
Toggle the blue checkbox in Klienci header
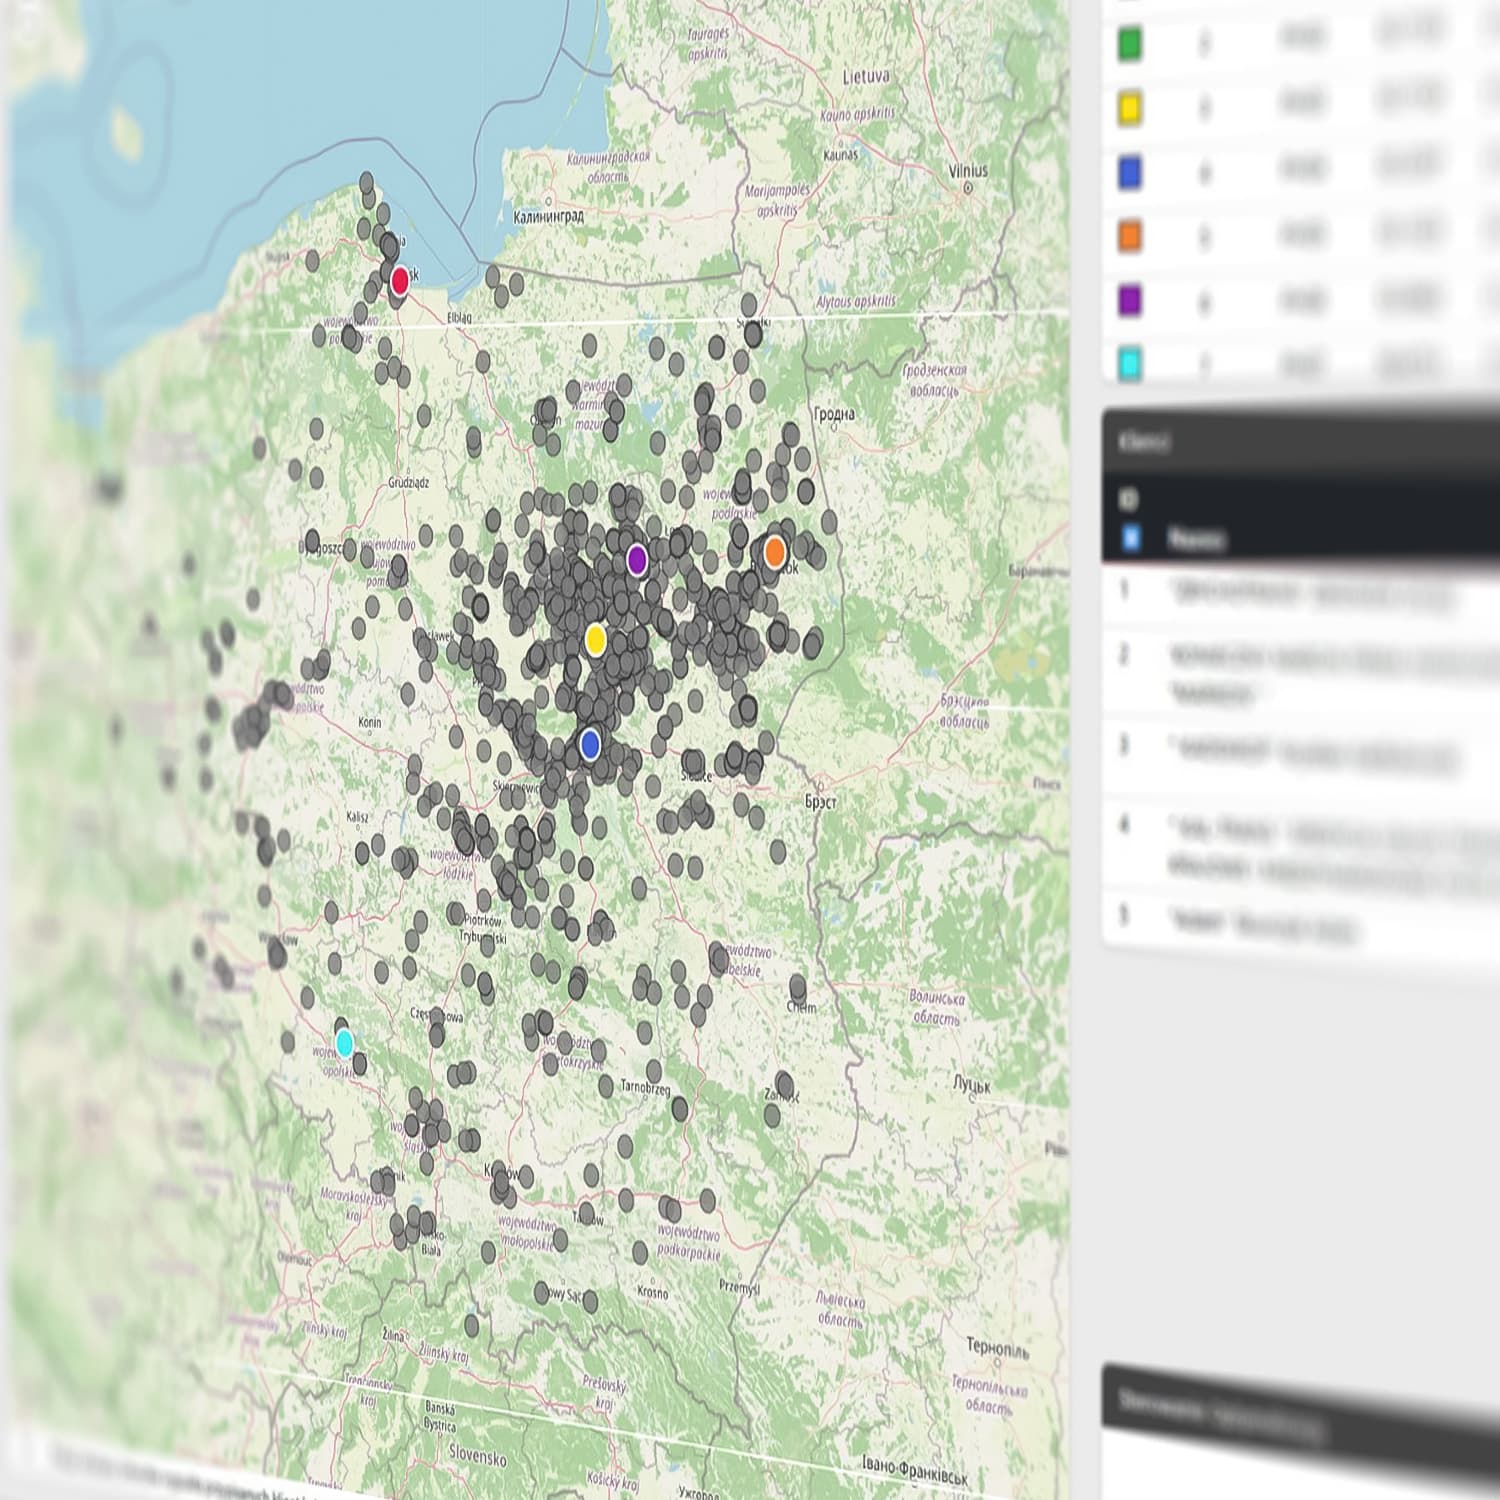(x=1131, y=538)
